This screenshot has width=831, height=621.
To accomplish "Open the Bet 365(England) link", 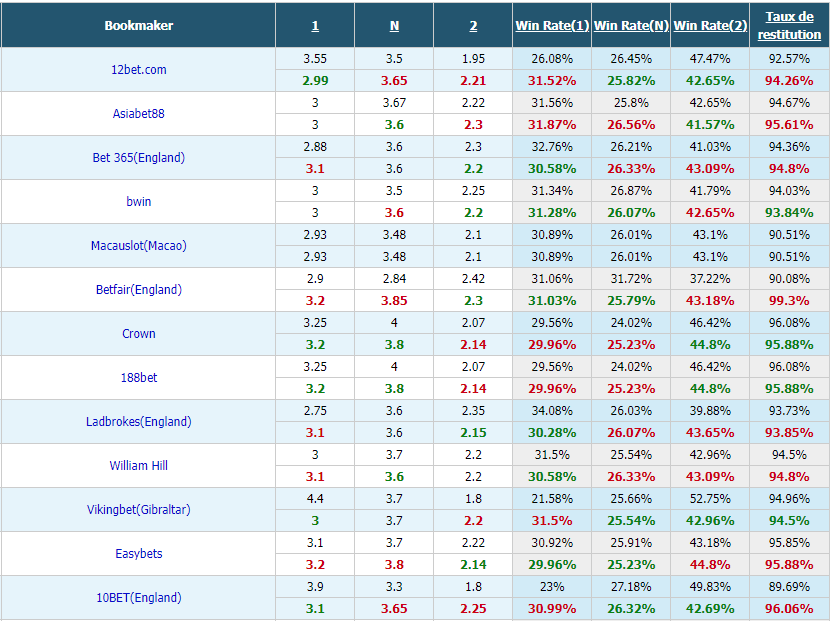I will click(139, 157).
